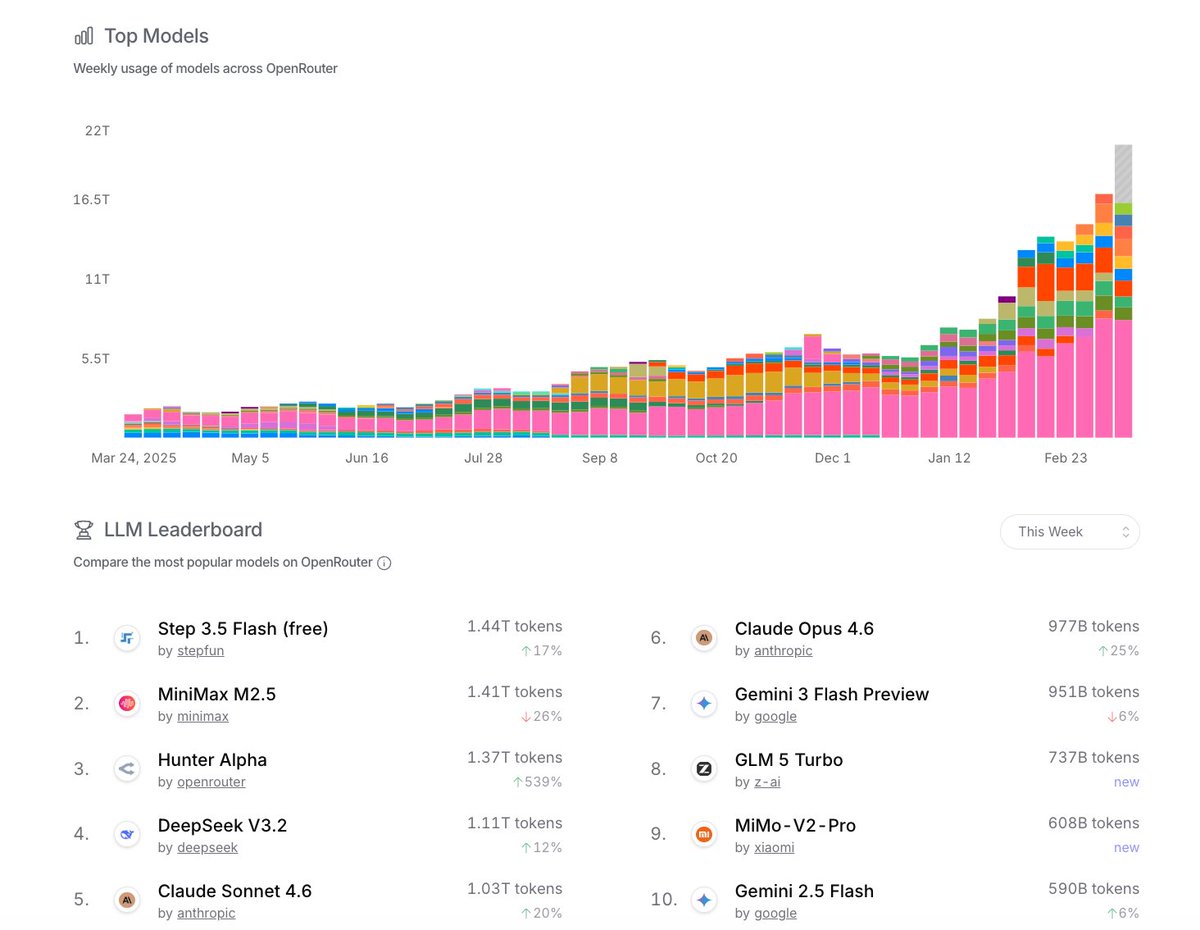The image size is (1200, 930).
Task: Follow the google link under Gemini 2.5 Flash
Action: [x=775, y=913]
